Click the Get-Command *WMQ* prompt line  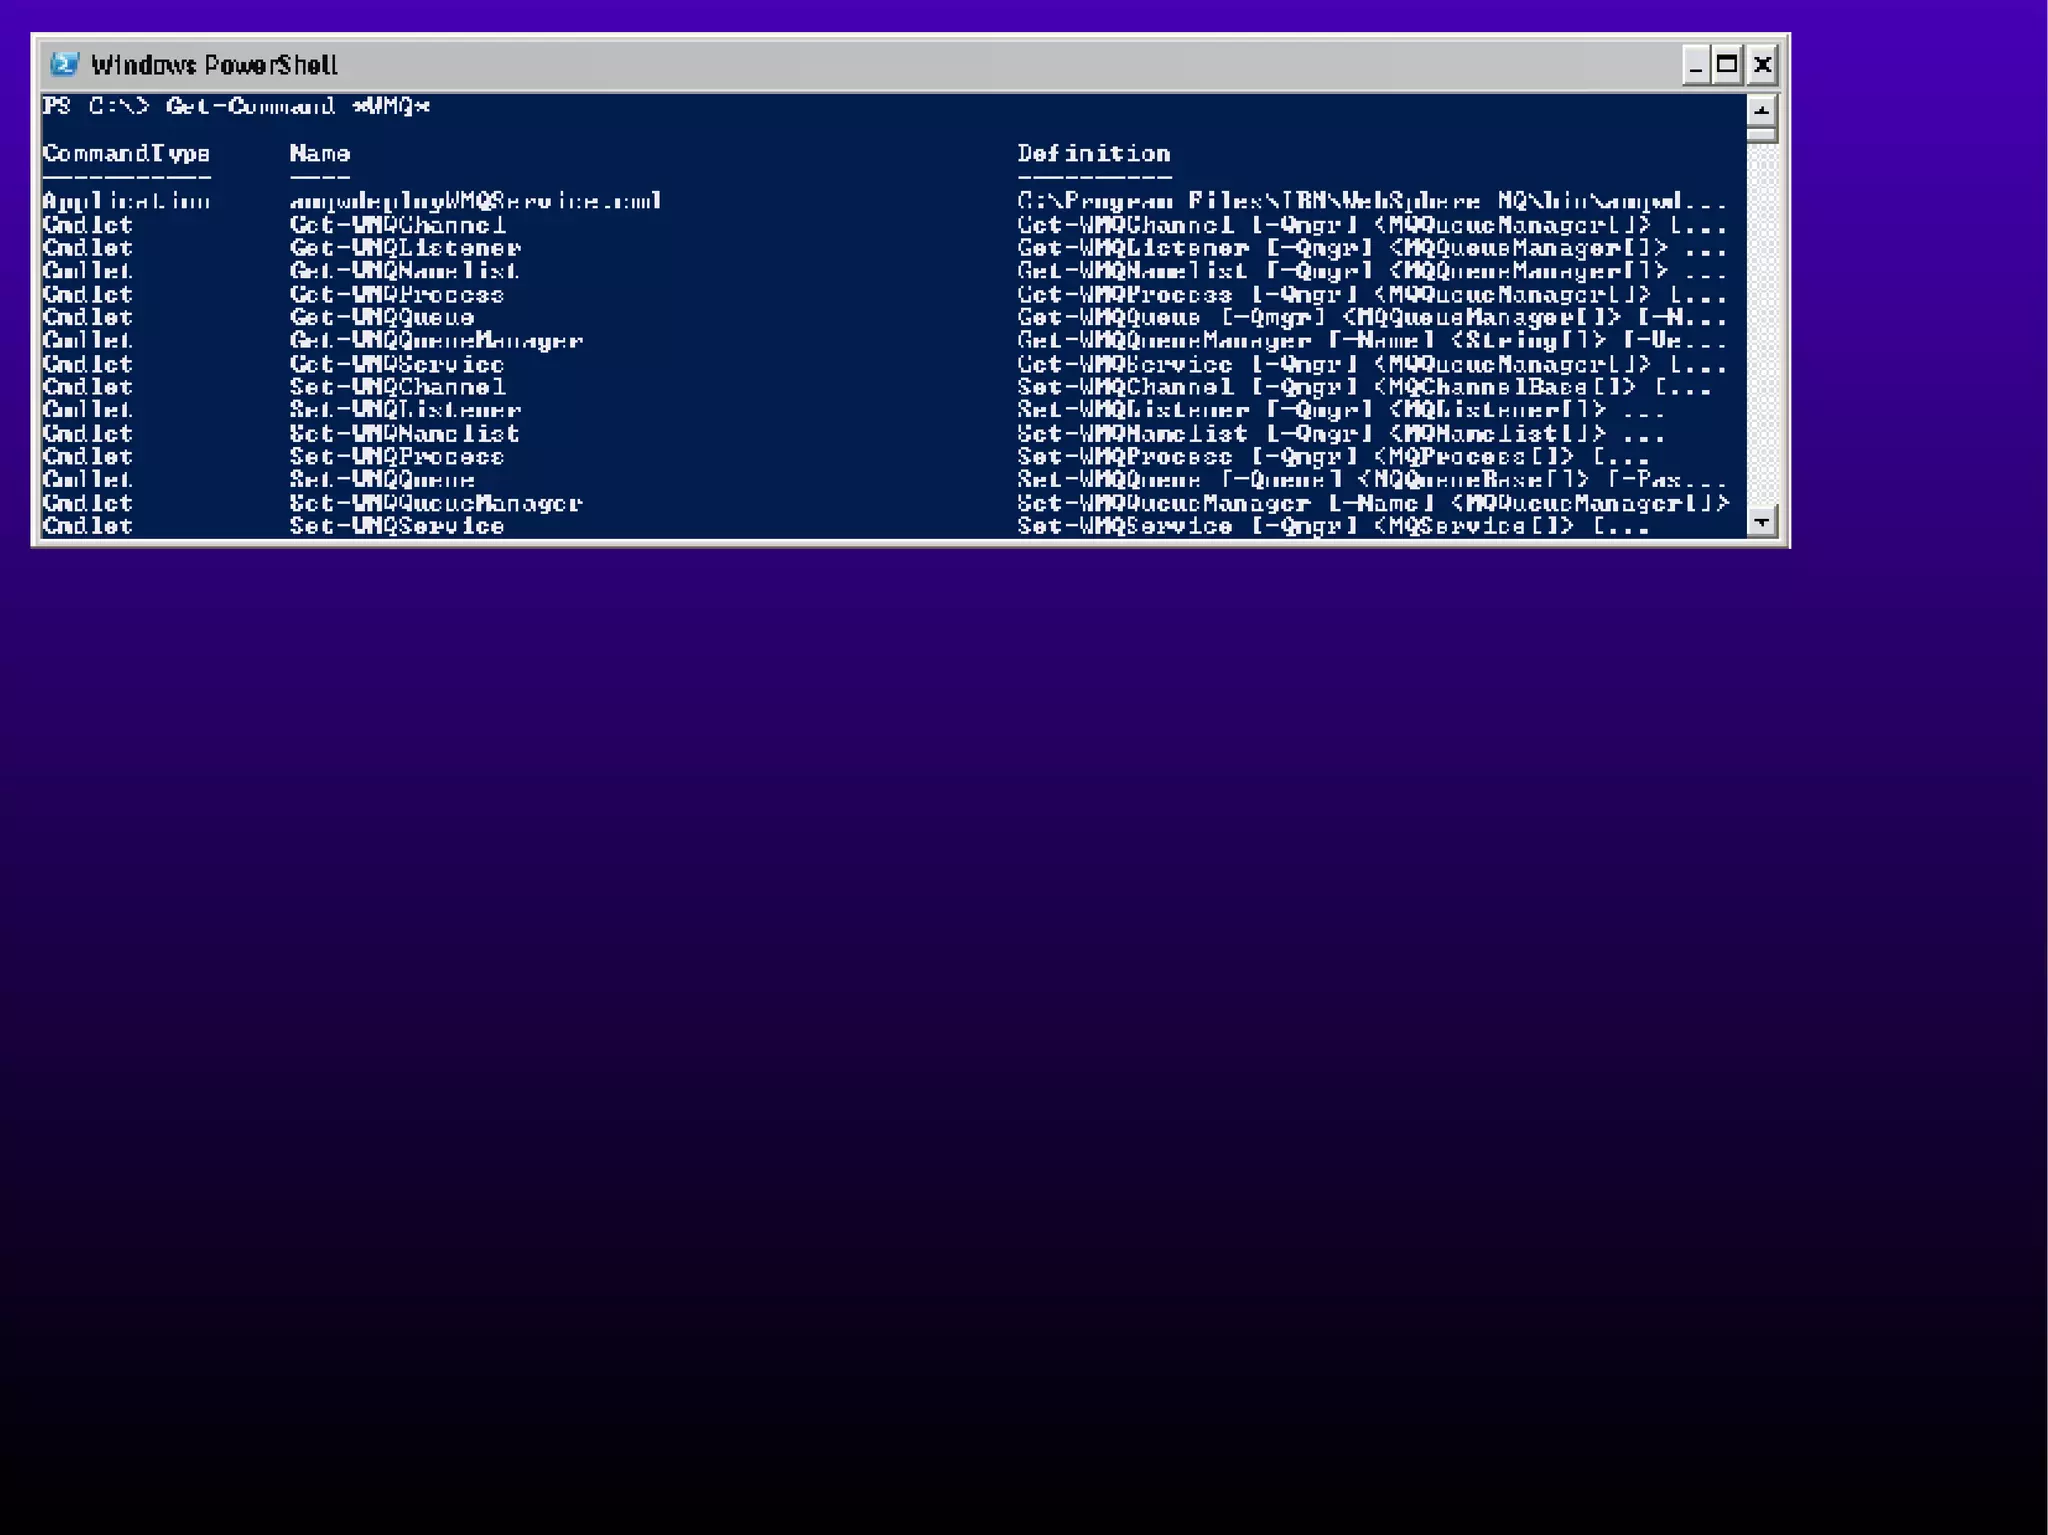[236, 106]
